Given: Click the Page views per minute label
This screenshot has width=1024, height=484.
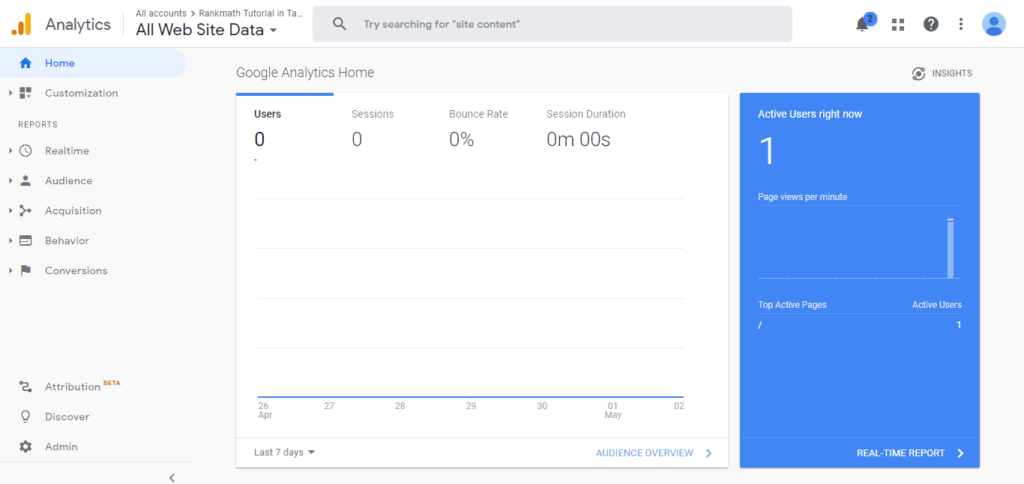Looking at the screenshot, I should coord(803,197).
